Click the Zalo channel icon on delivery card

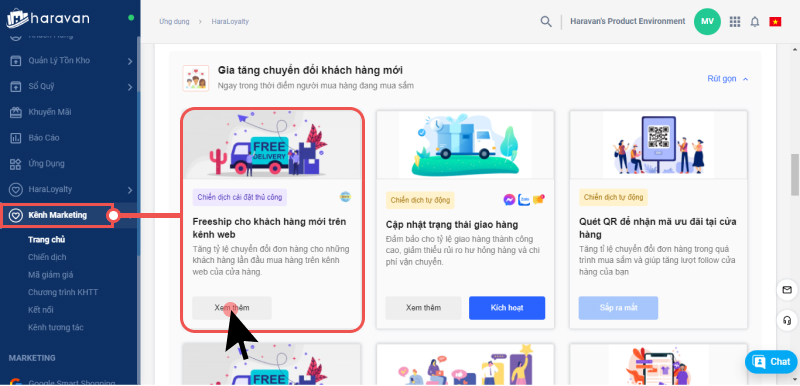(523, 200)
